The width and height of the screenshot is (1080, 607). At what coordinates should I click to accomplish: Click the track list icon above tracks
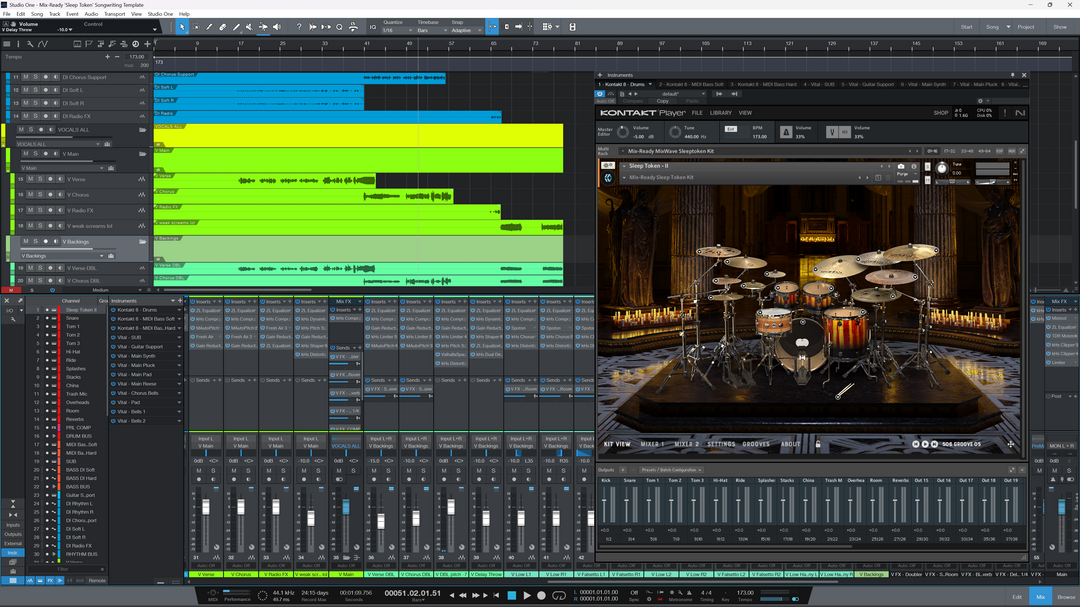(7, 44)
